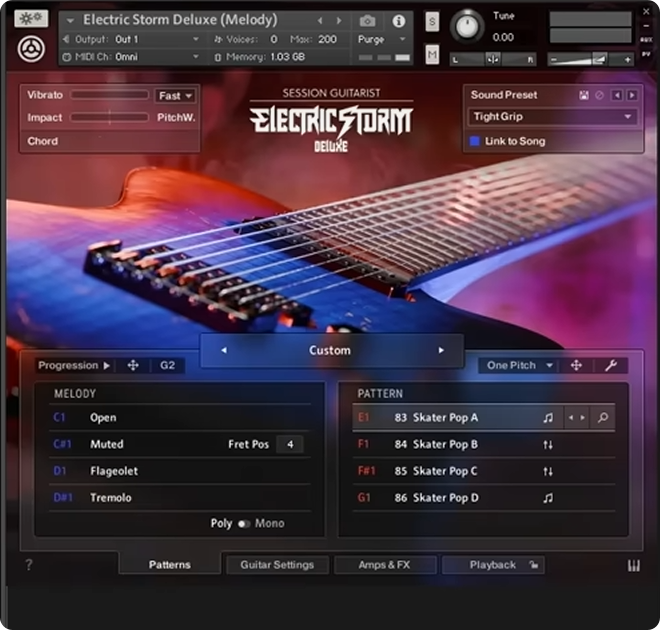Switch Skater Pop A to previous pattern
This screenshot has width=660, height=630.
tap(571, 417)
